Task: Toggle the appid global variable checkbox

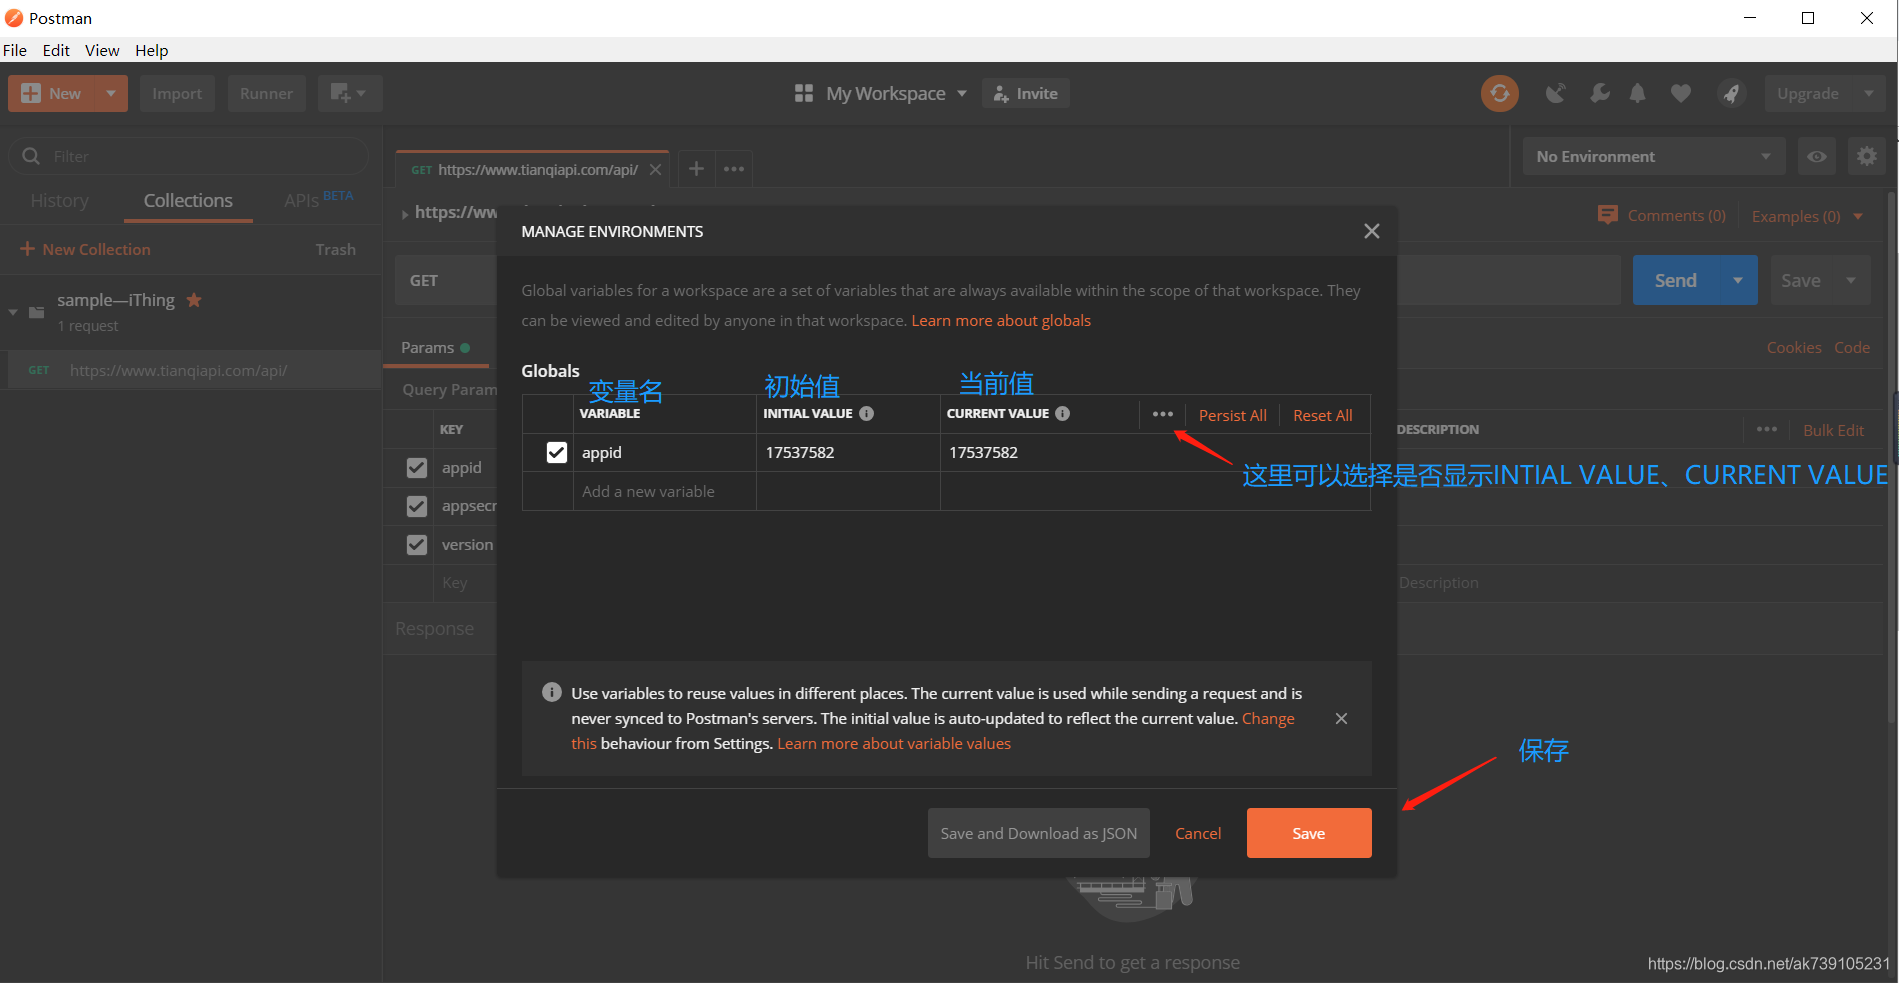Action: click(557, 453)
